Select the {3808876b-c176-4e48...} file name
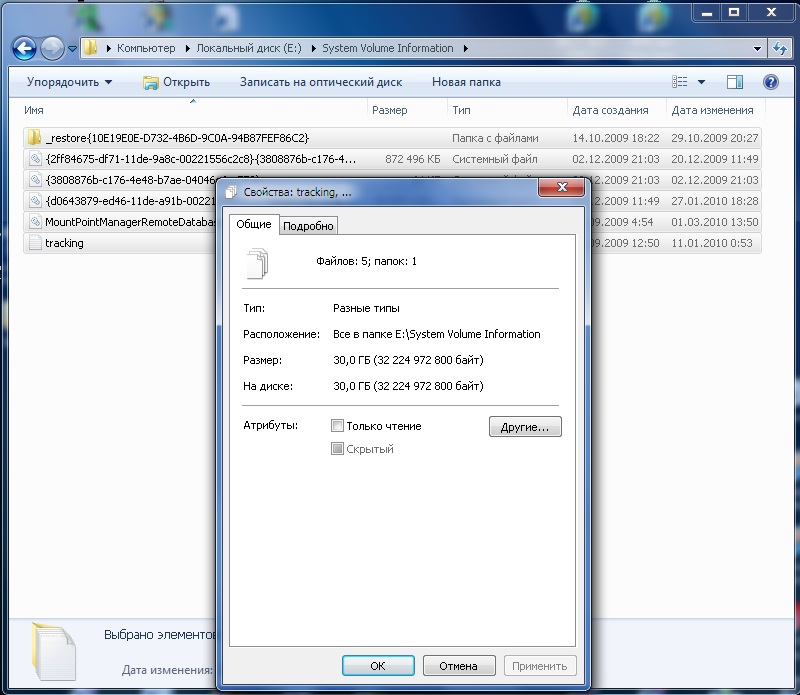 point(131,180)
